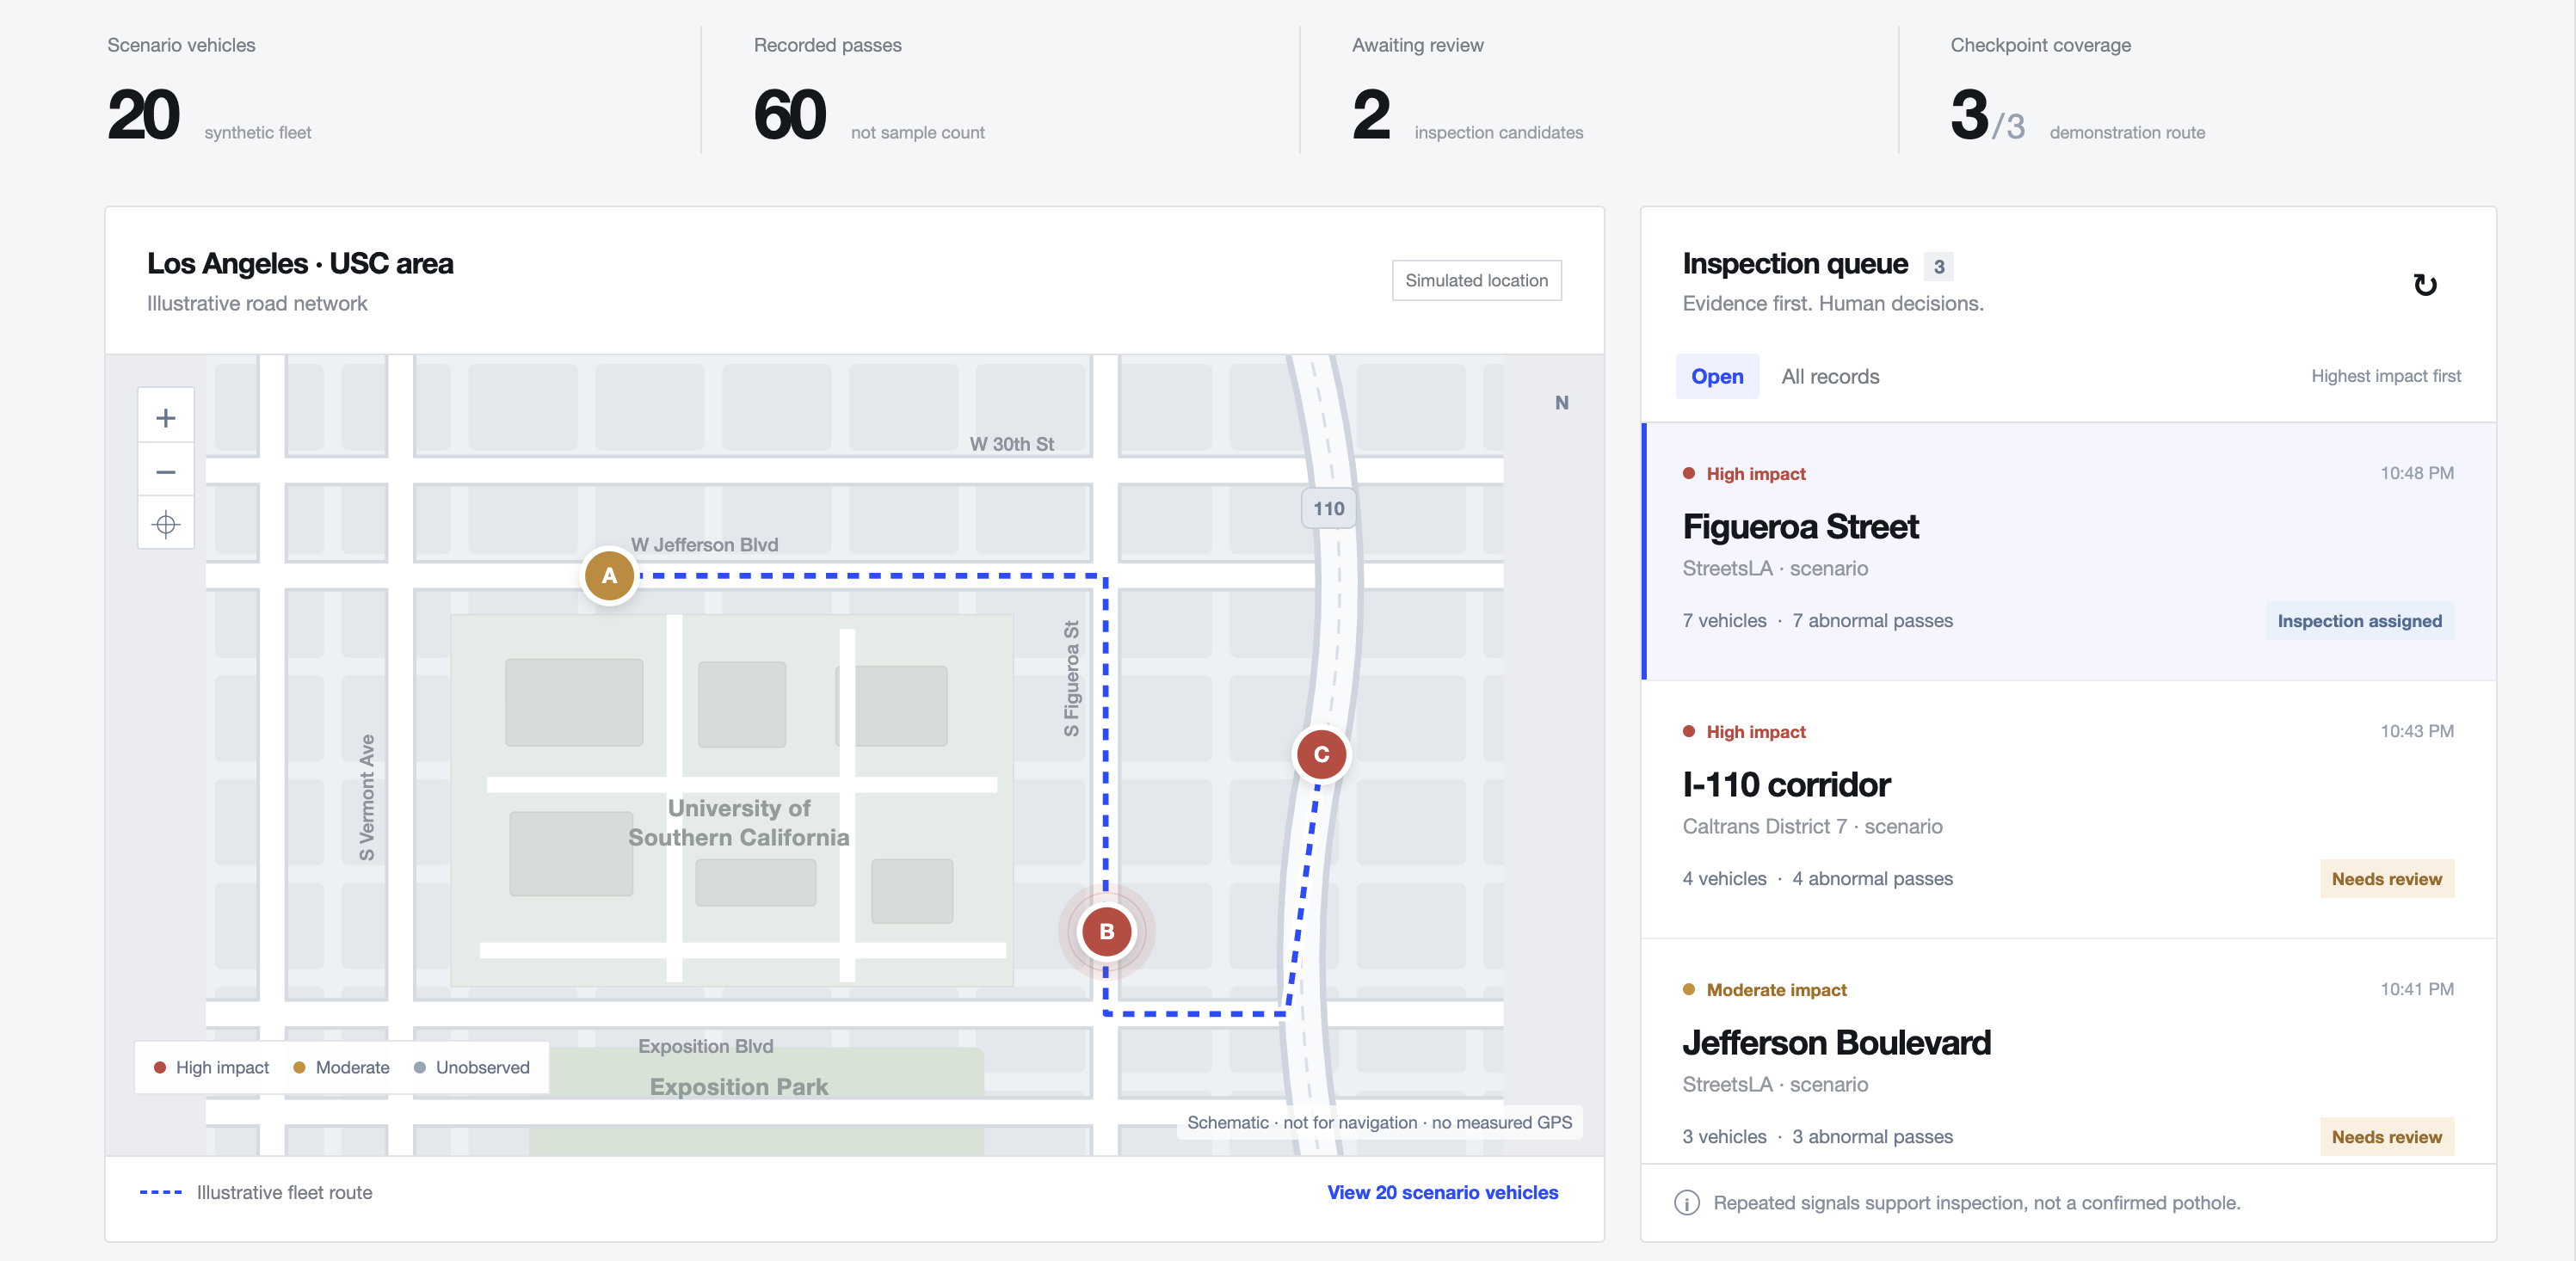The width and height of the screenshot is (2576, 1261).
Task: Click the info icon beside repeated signals note
Action: [x=1687, y=1203]
